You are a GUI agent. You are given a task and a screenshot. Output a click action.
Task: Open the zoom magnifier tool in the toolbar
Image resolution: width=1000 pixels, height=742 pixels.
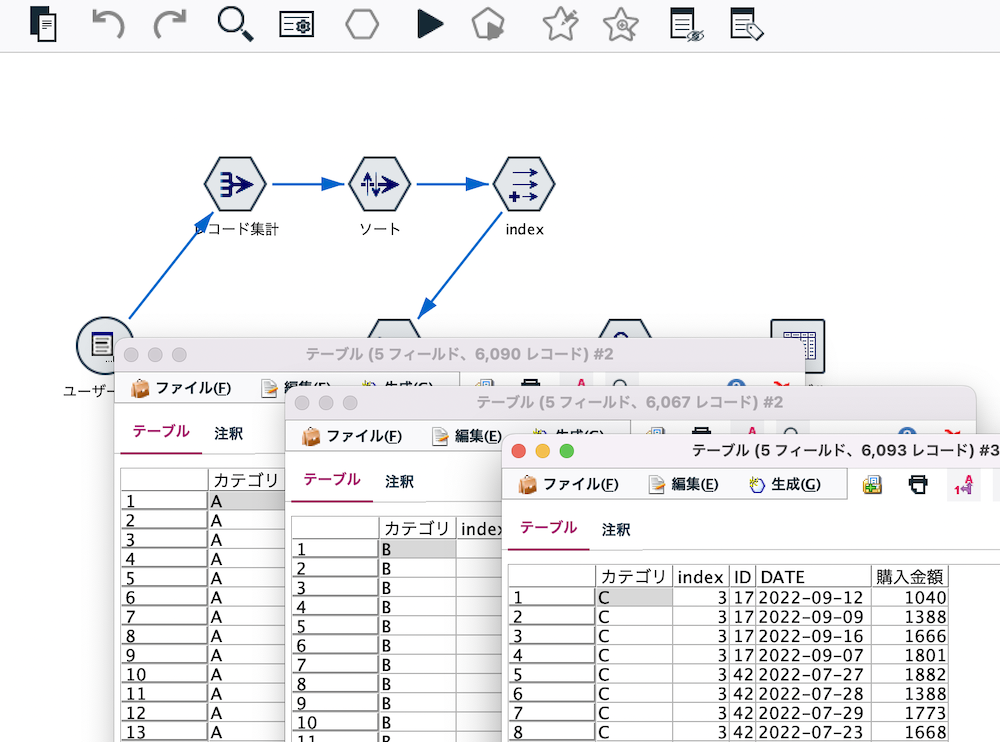pyautogui.click(x=234, y=25)
